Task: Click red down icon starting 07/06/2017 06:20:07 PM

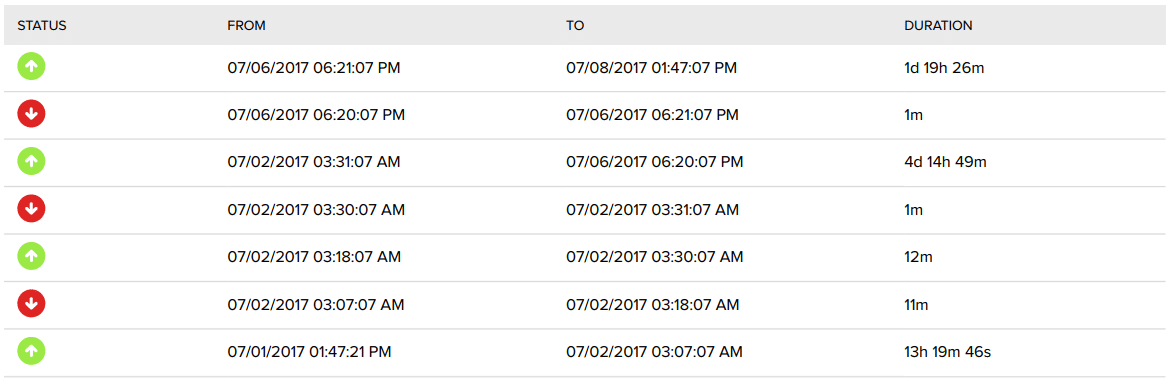Action: click(x=31, y=114)
